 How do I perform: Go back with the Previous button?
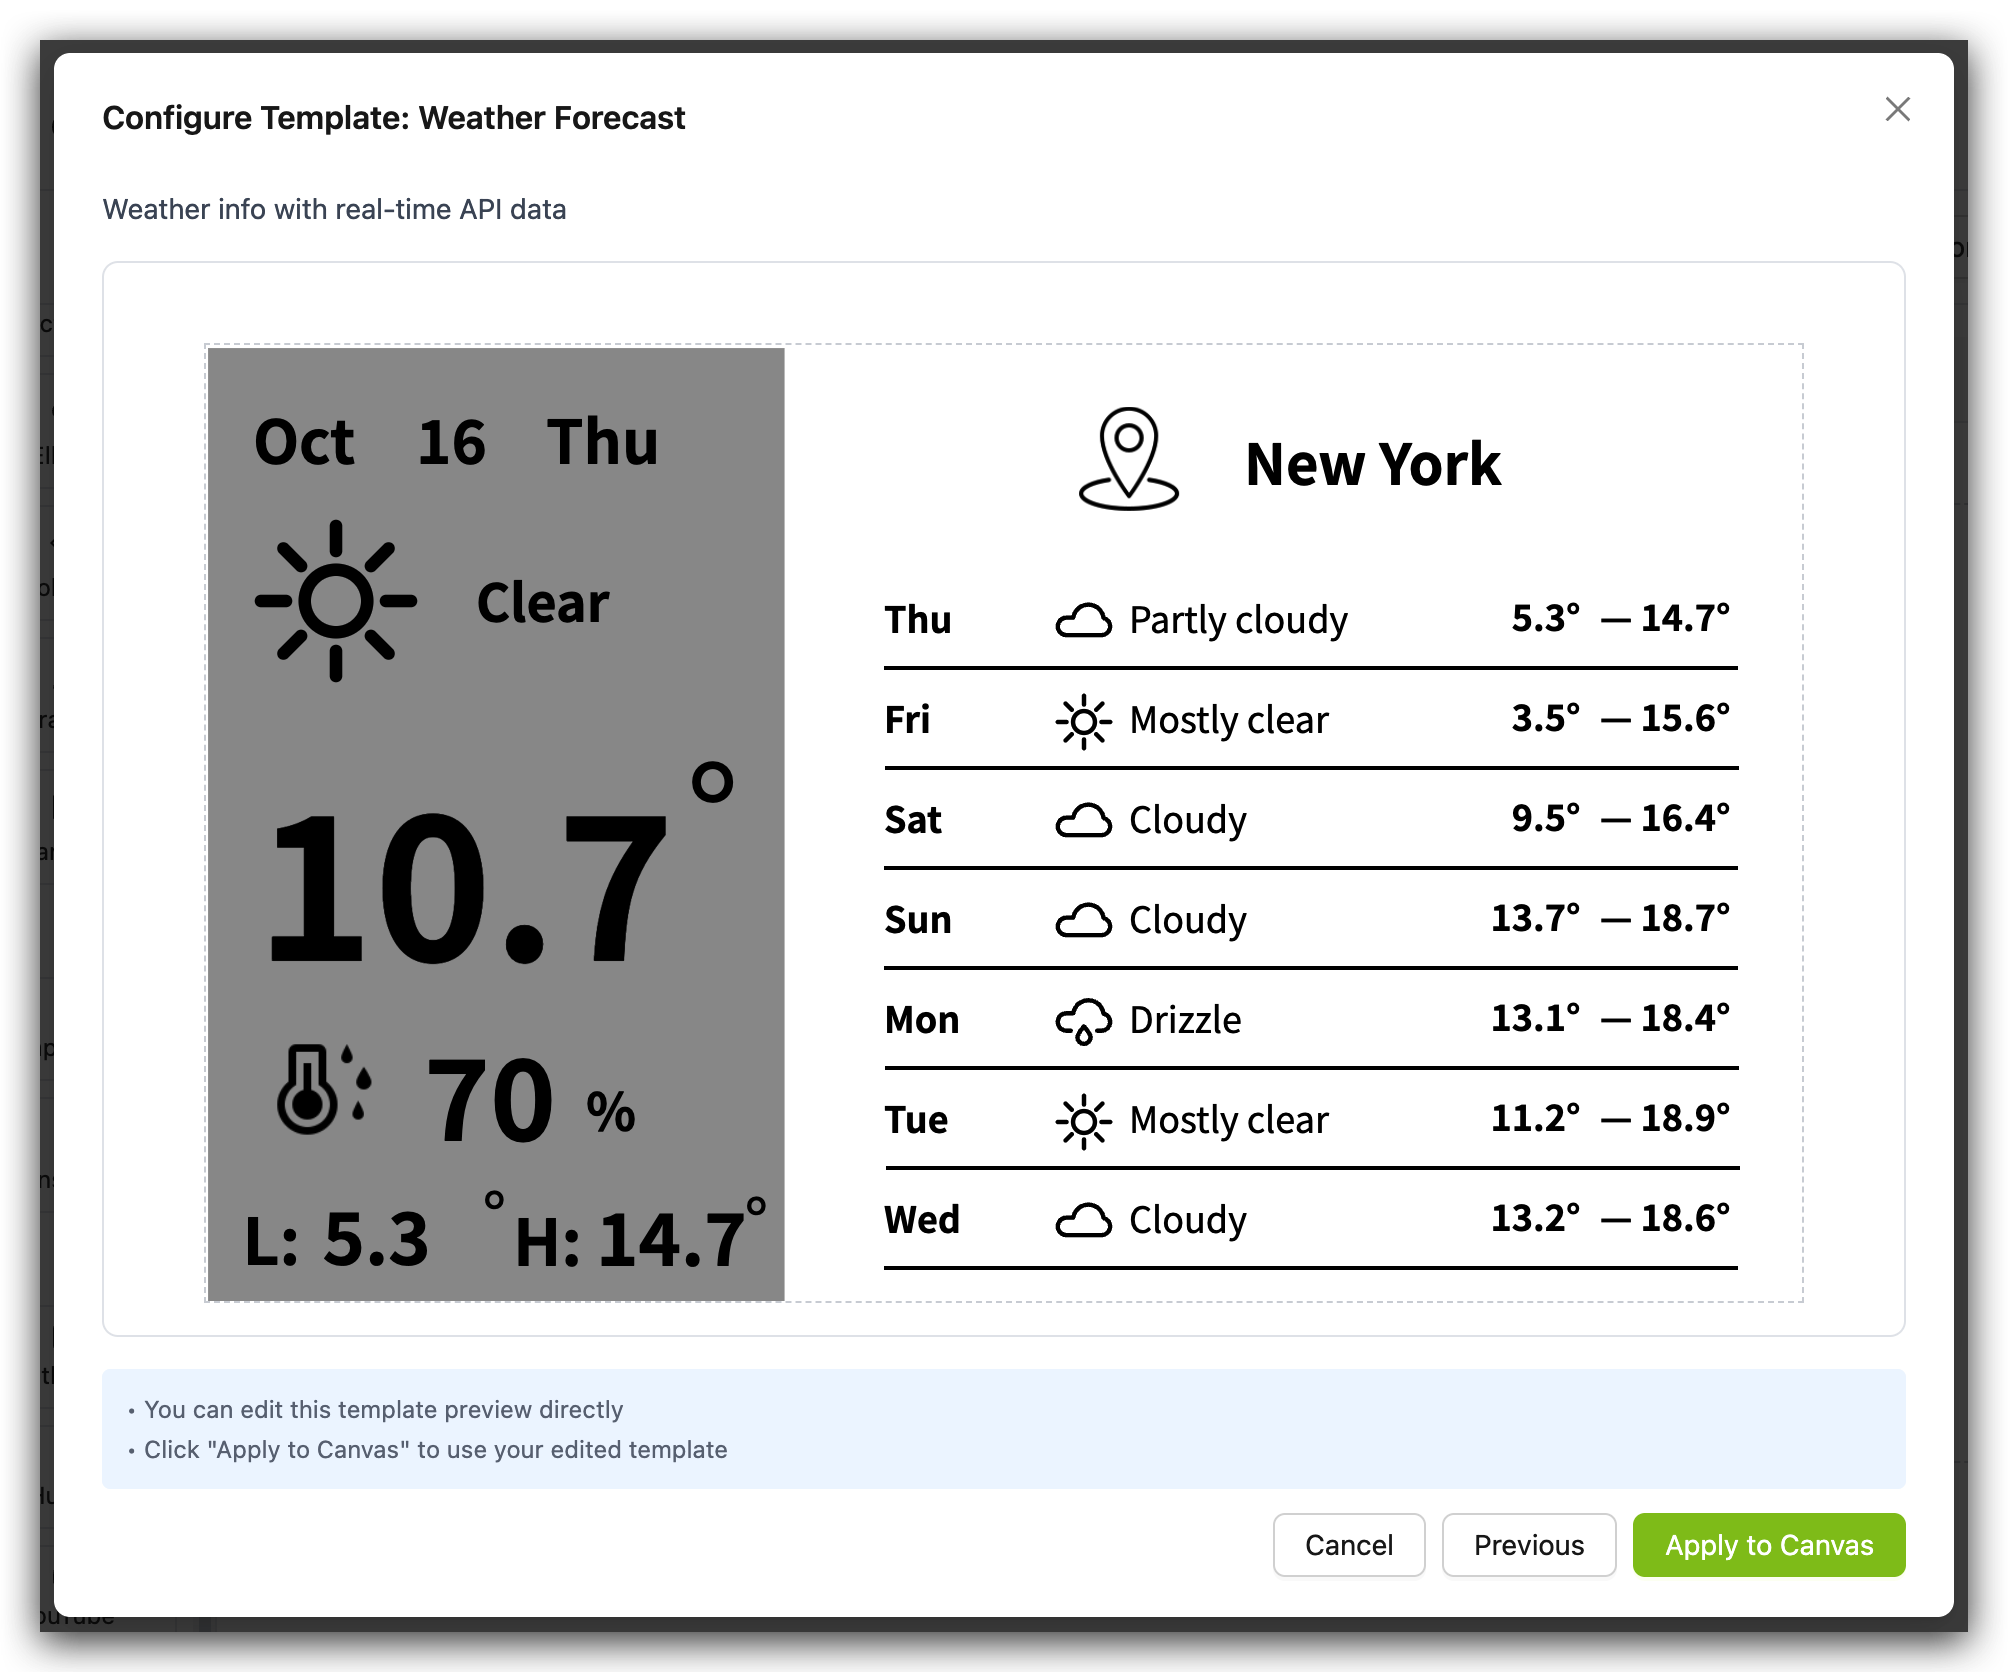click(x=1528, y=1545)
